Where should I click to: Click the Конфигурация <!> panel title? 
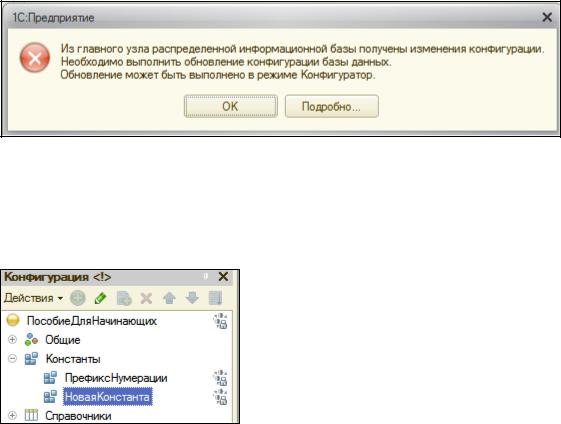(x=58, y=277)
